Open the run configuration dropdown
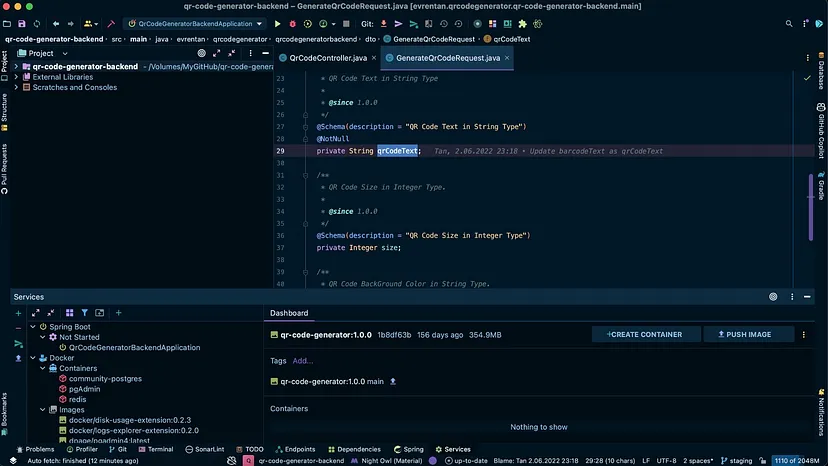Image resolution: width=828 pixels, height=466 pixels. tap(195, 24)
